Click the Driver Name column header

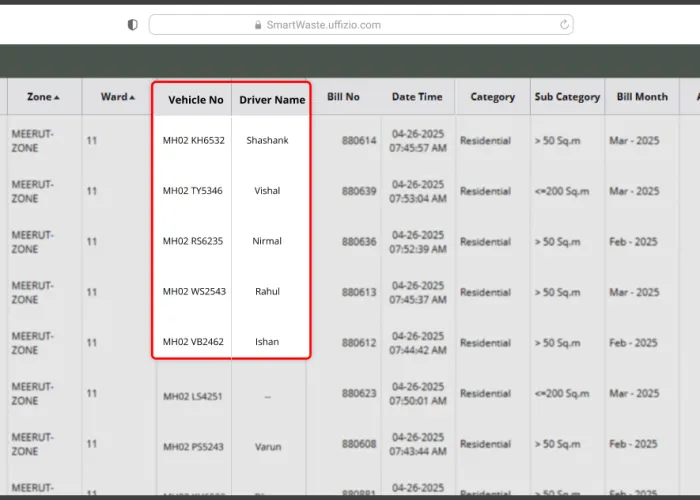point(272,100)
